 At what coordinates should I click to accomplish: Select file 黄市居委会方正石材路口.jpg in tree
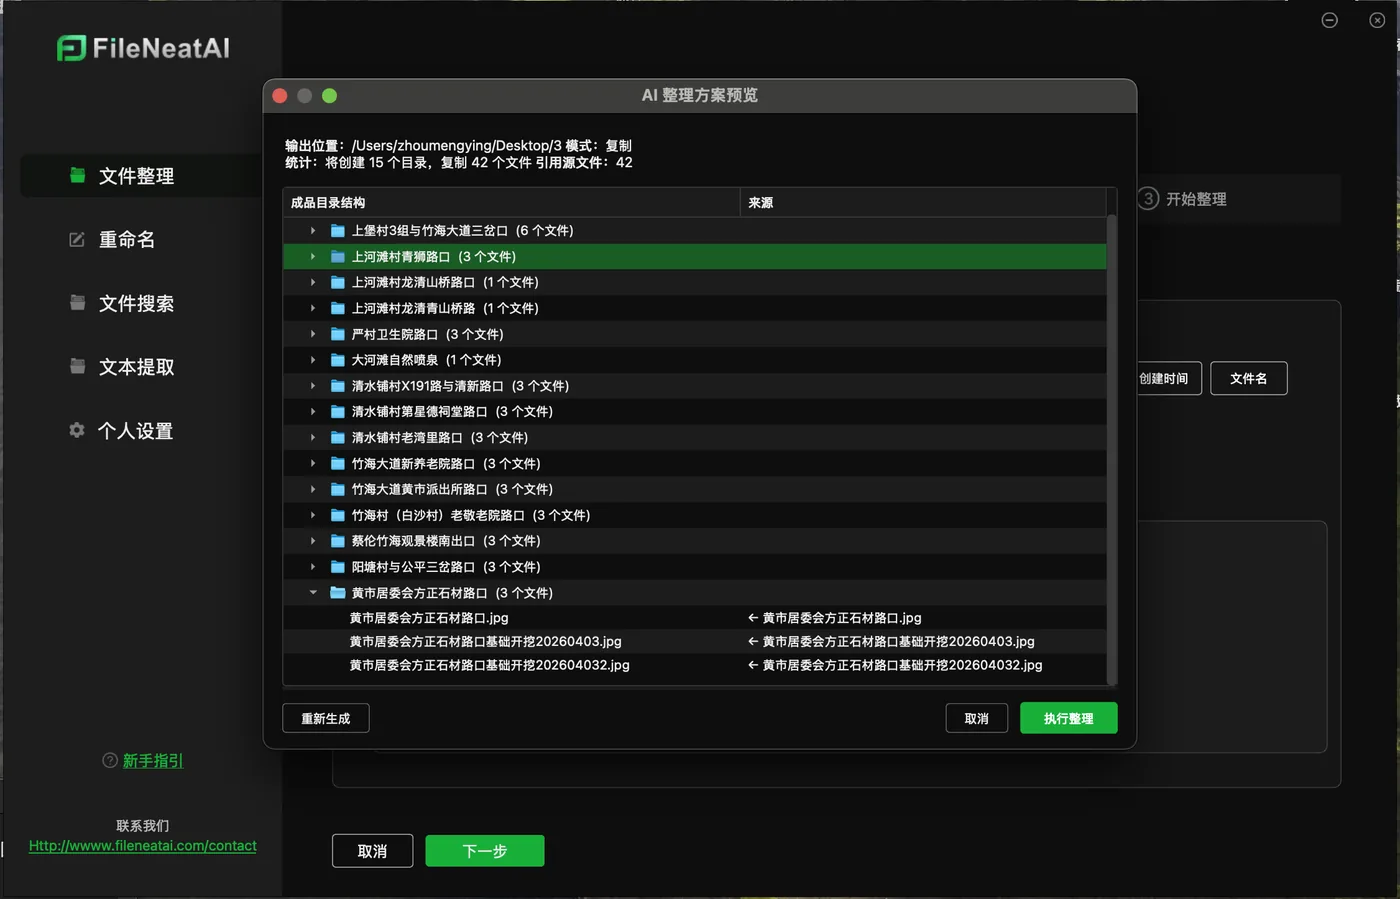(429, 618)
